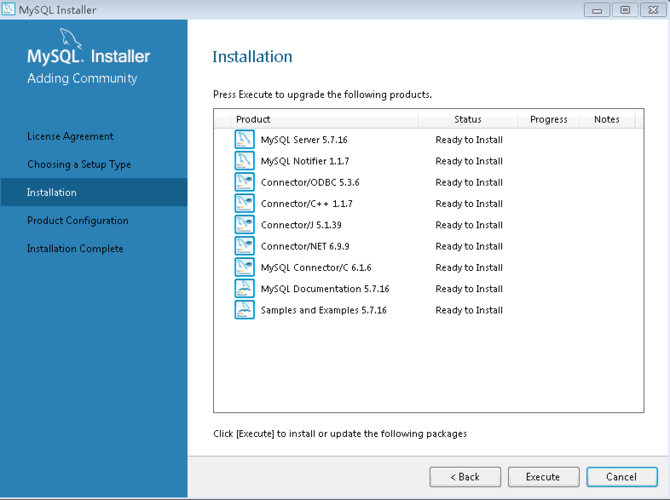Select the MySQL Notifier 1.1.7 row text
Viewport: 670px width, 500px height.
pos(305,161)
